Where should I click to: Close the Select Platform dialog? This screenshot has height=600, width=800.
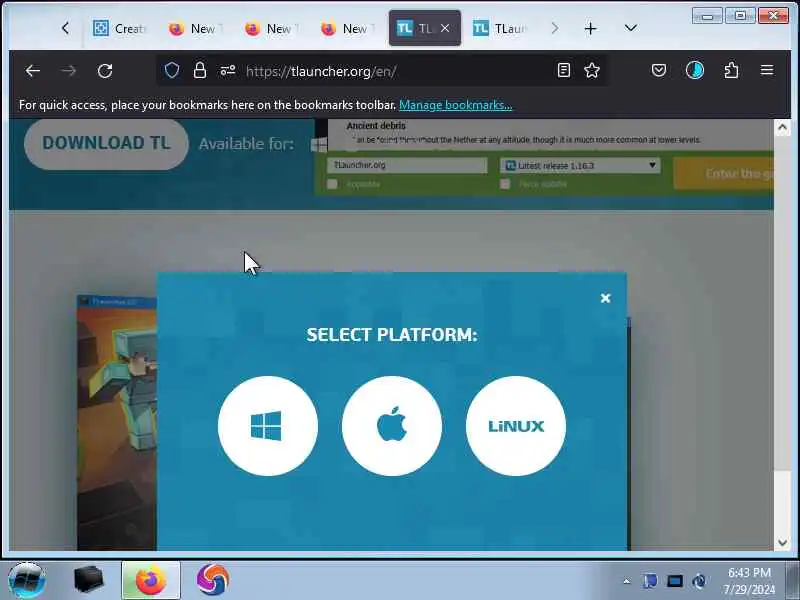pyautogui.click(x=606, y=298)
